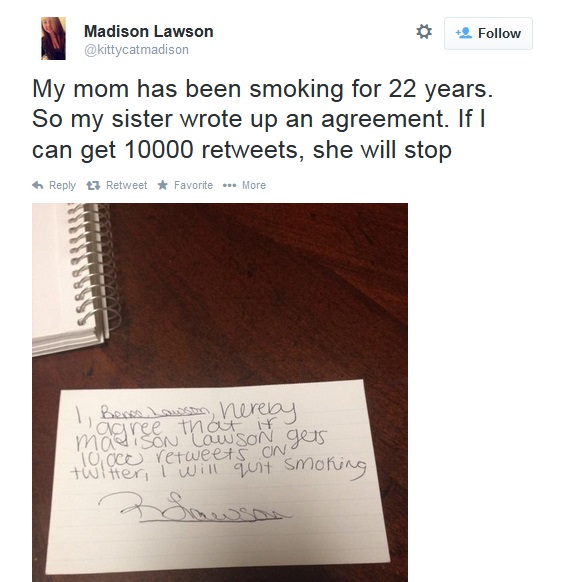Click the spiral notebook in photo

pos(74,278)
